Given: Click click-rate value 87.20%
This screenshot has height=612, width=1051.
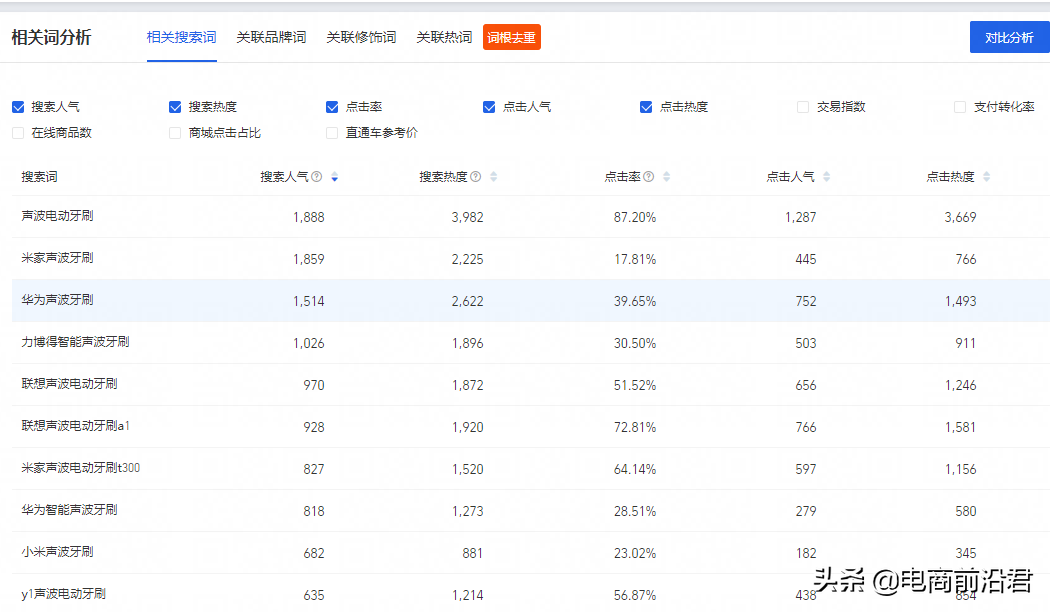Looking at the screenshot, I should (x=635, y=217).
